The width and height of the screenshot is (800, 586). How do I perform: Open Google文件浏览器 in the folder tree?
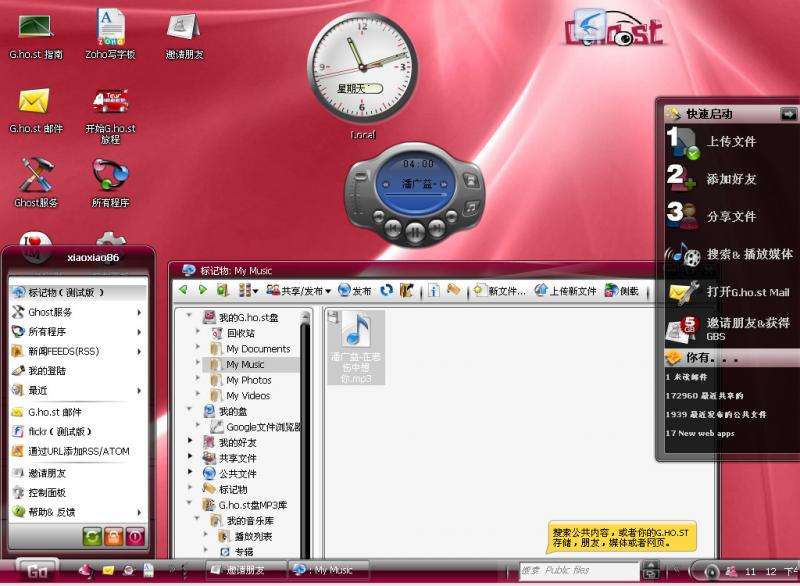pyautogui.click(x=256, y=427)
